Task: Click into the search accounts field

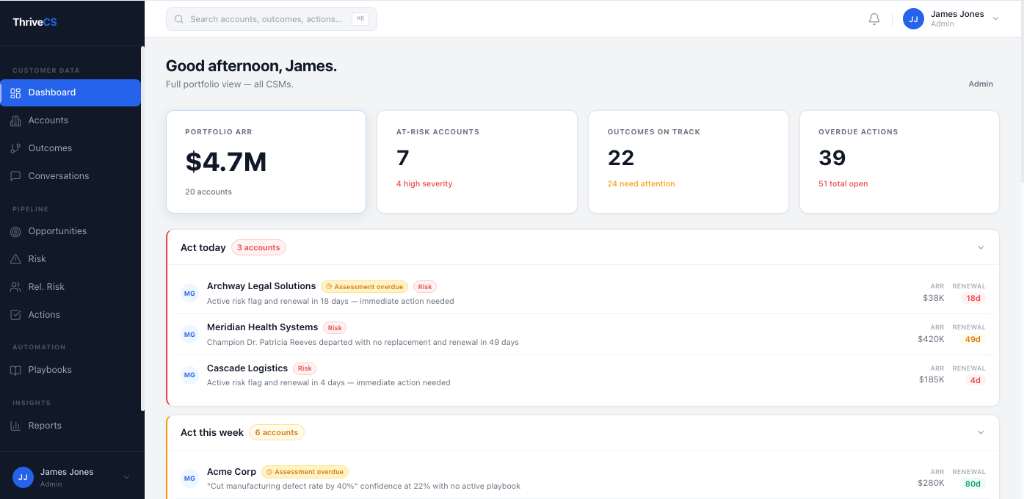Action: pos(271,19)
